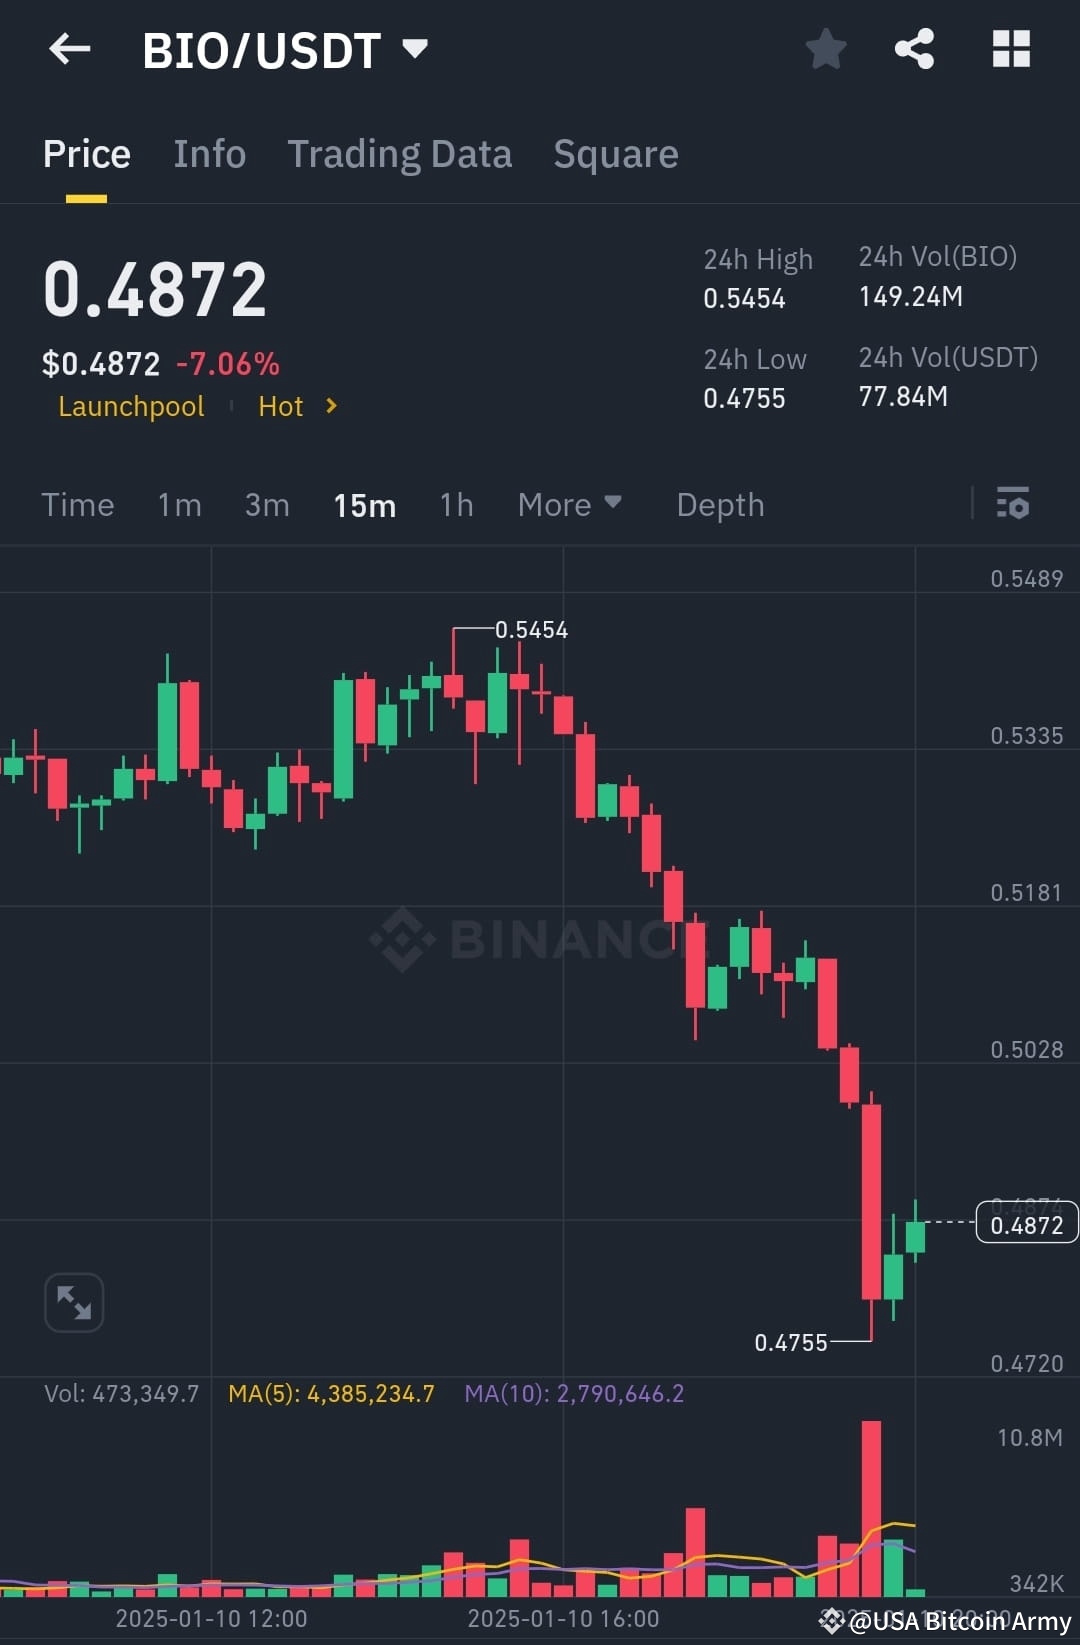The image size is (1080, 1645).
Task: Tap the back arrow to exit chart
Action: coord(68,49)
